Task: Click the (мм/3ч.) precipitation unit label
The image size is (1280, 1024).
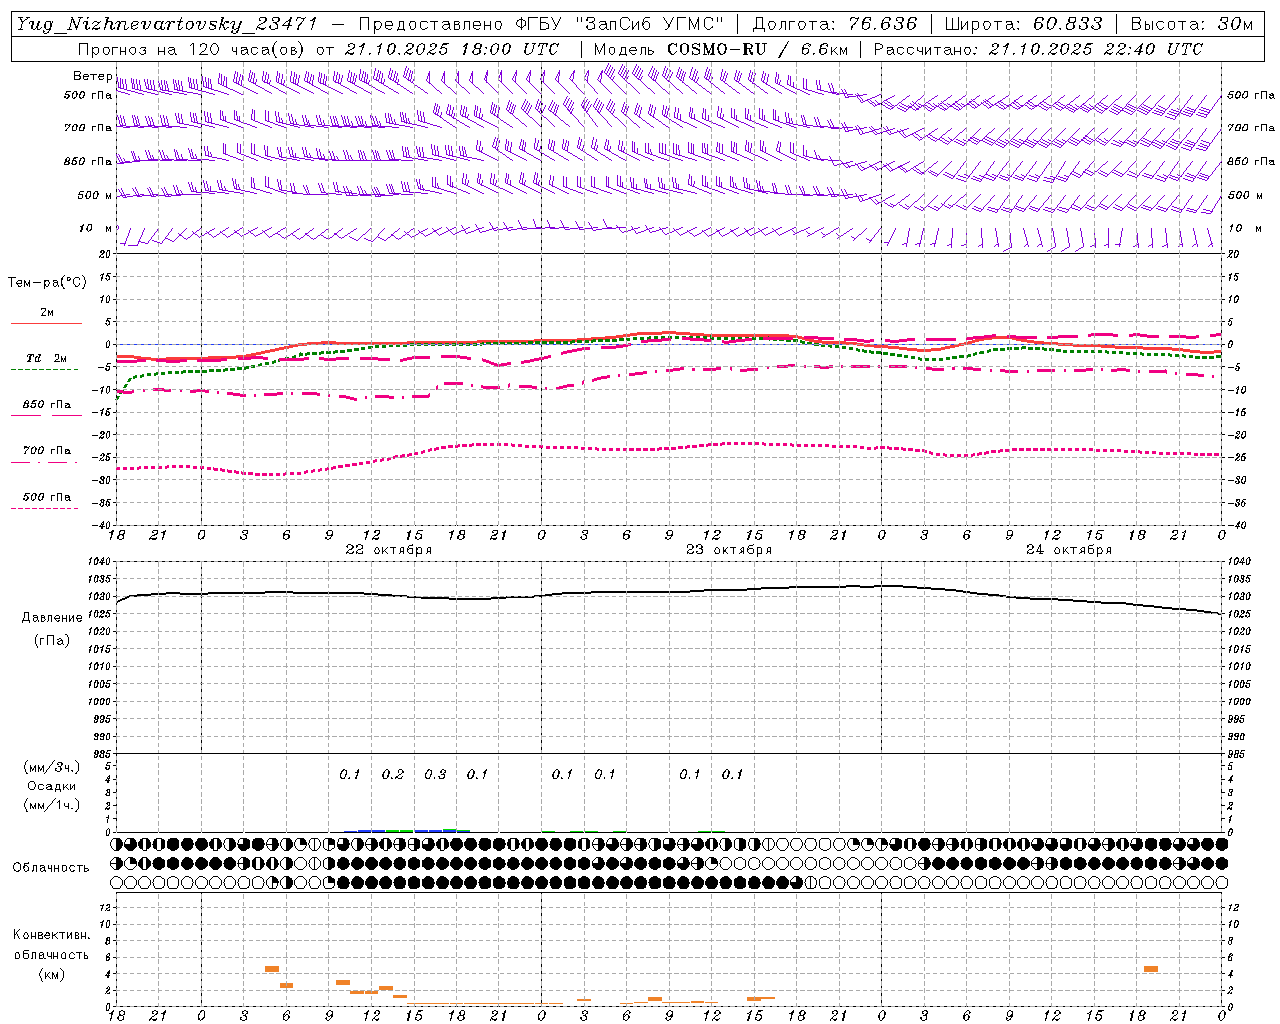Action: [52, 768]
